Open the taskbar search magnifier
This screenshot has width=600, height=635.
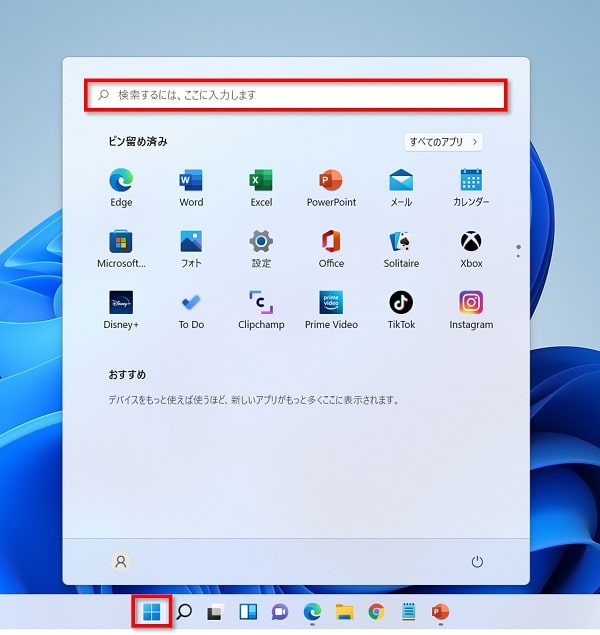tap(184, 612)
